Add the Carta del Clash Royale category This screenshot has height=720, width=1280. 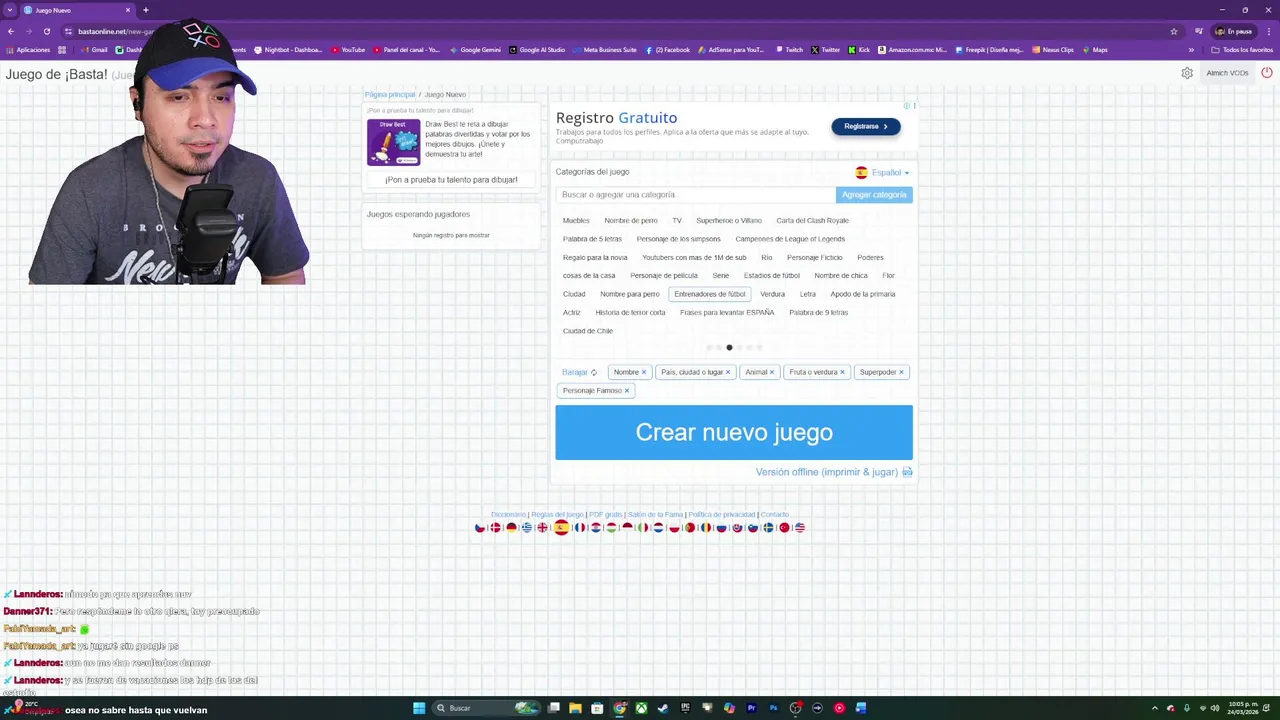click(812, 220)
